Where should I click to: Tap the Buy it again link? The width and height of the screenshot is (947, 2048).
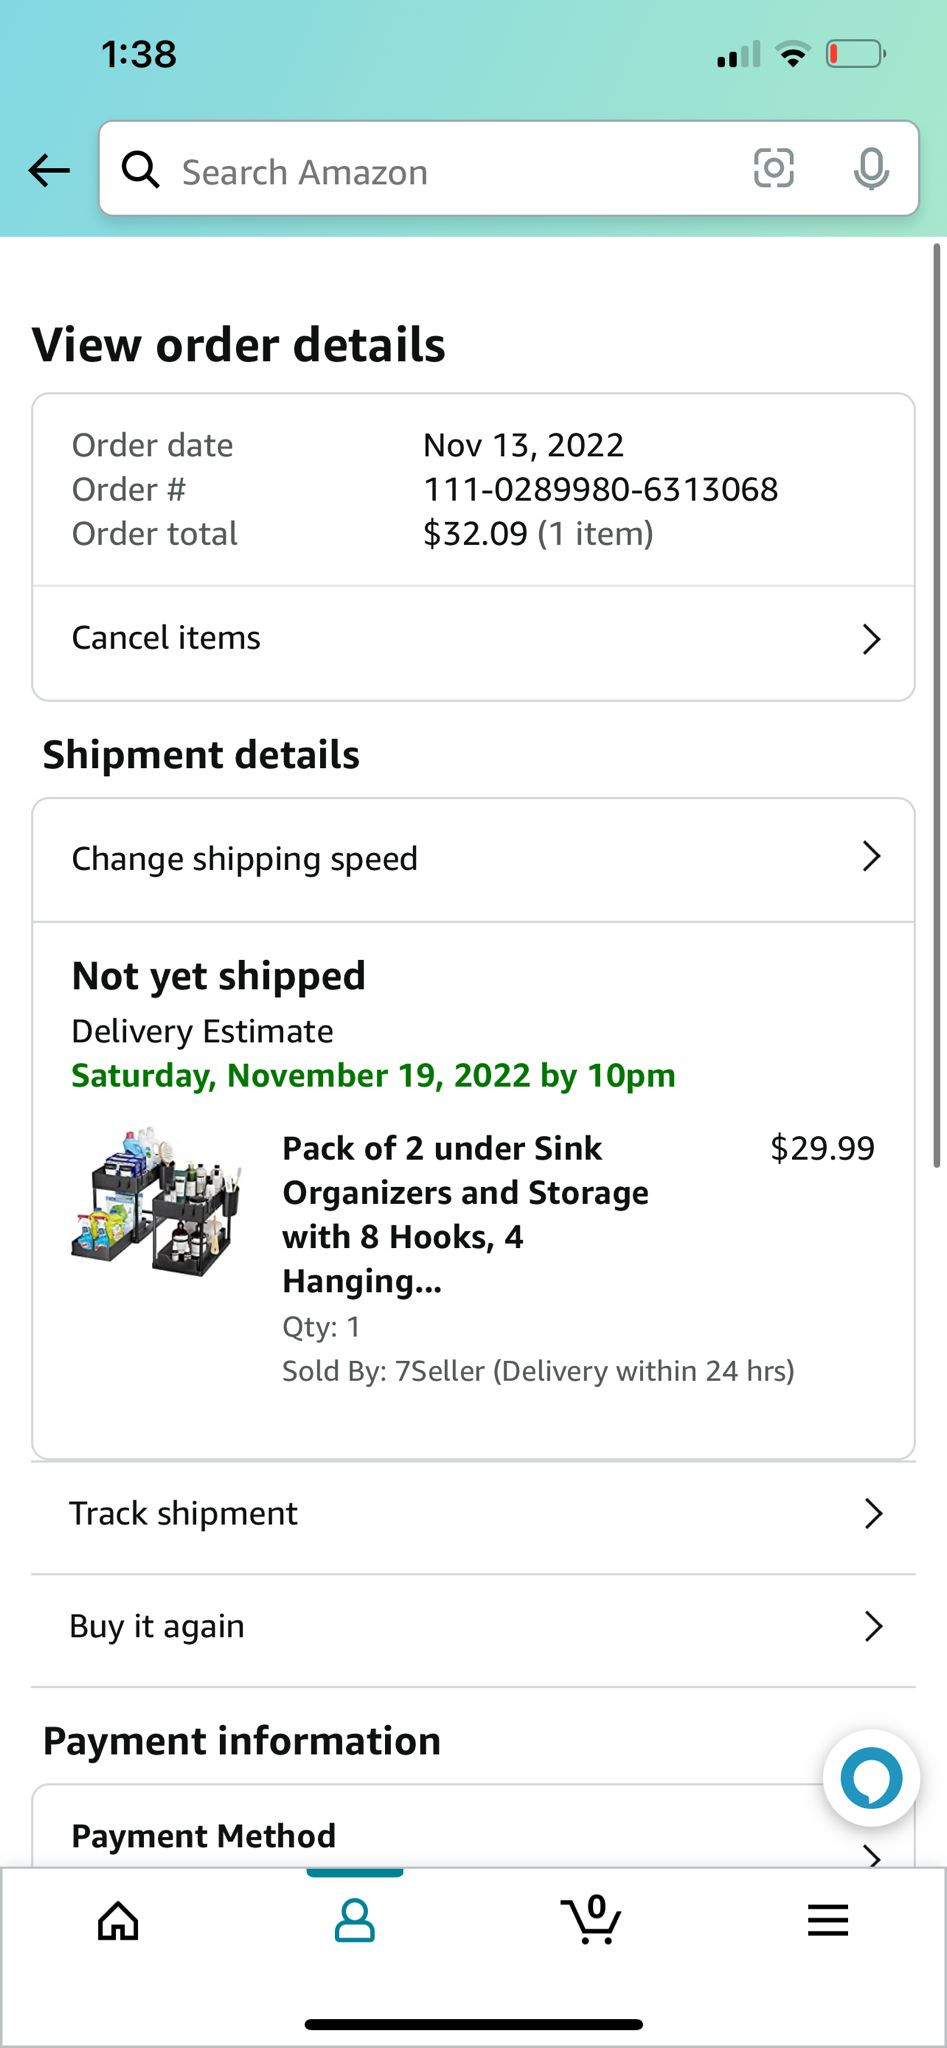coord(157,1627)
